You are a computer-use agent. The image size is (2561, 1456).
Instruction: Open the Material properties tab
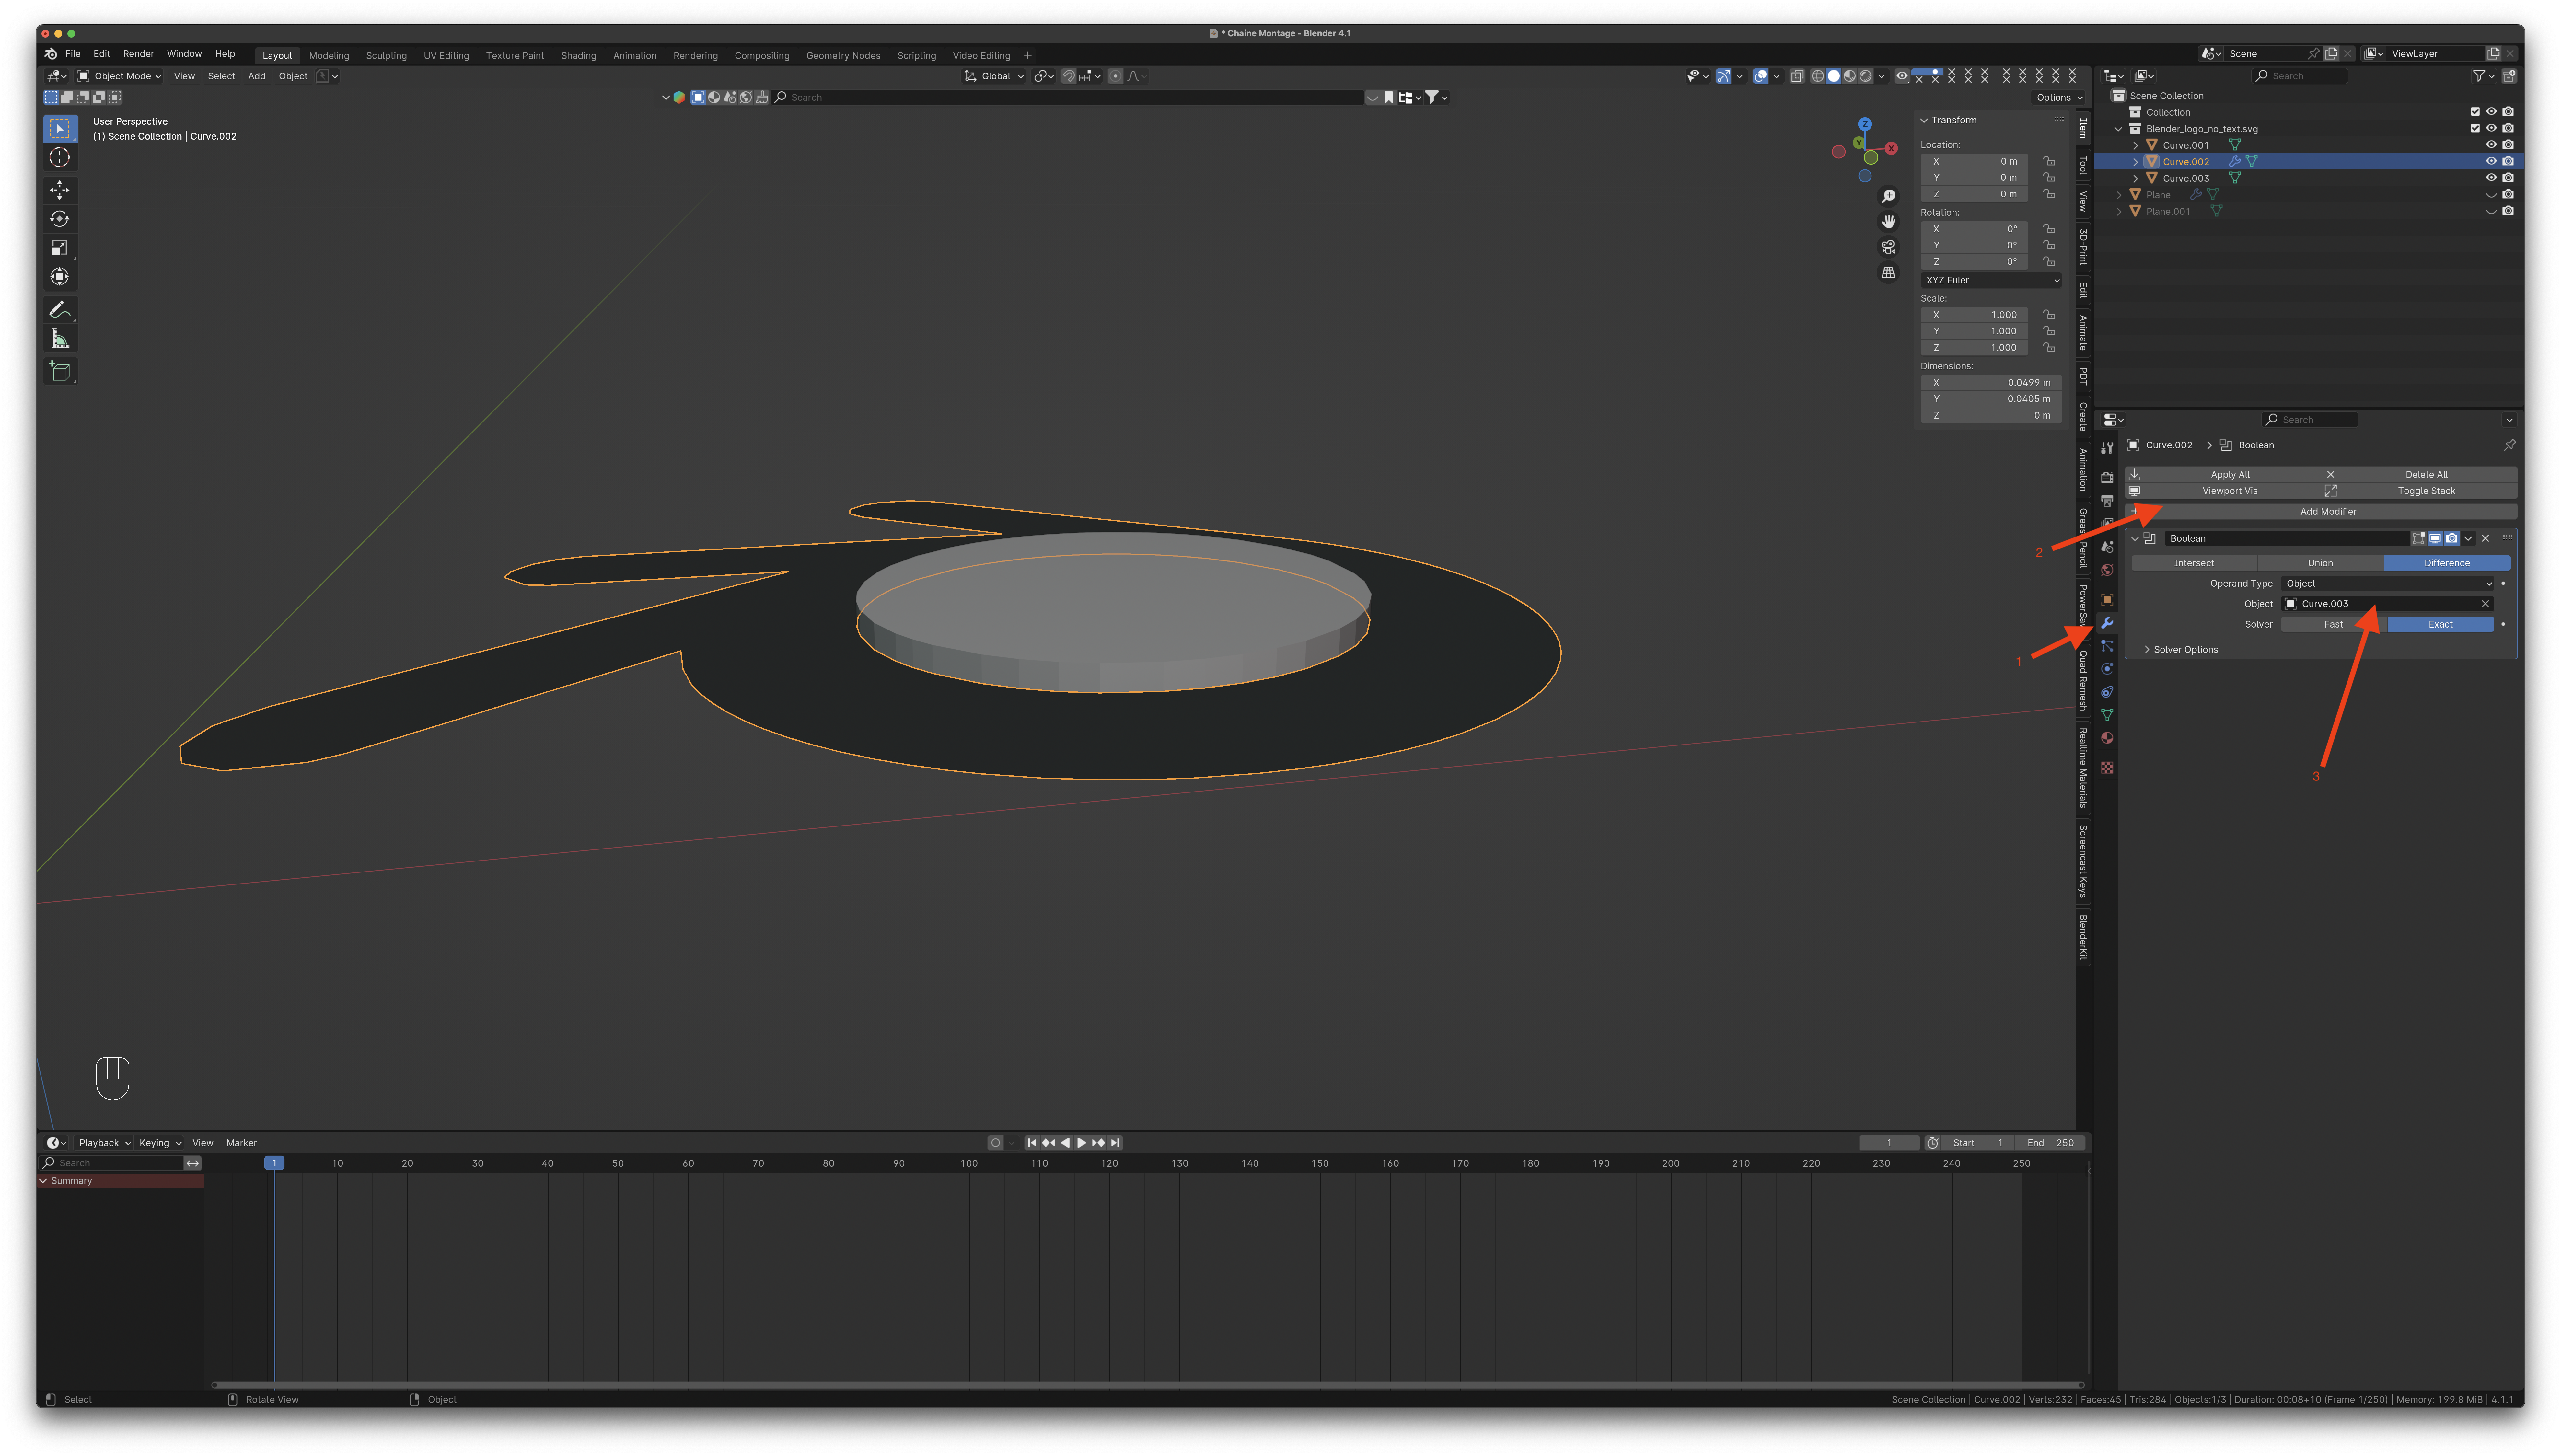(x=2107, y=738)
